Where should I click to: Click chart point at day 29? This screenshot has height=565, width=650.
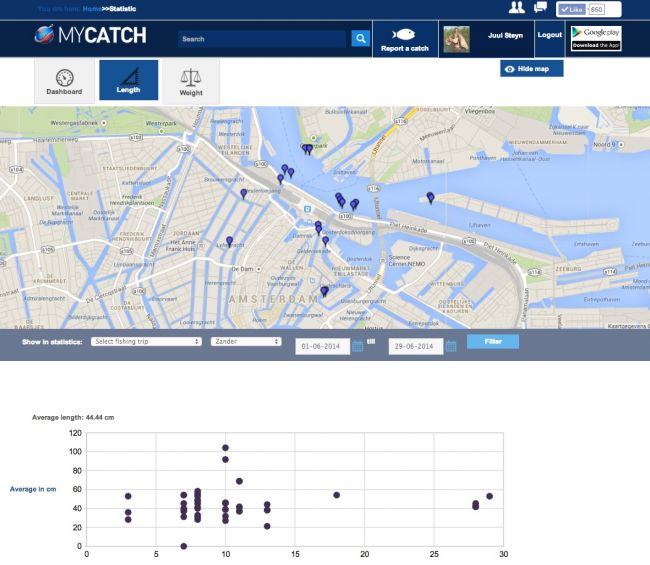490,496
